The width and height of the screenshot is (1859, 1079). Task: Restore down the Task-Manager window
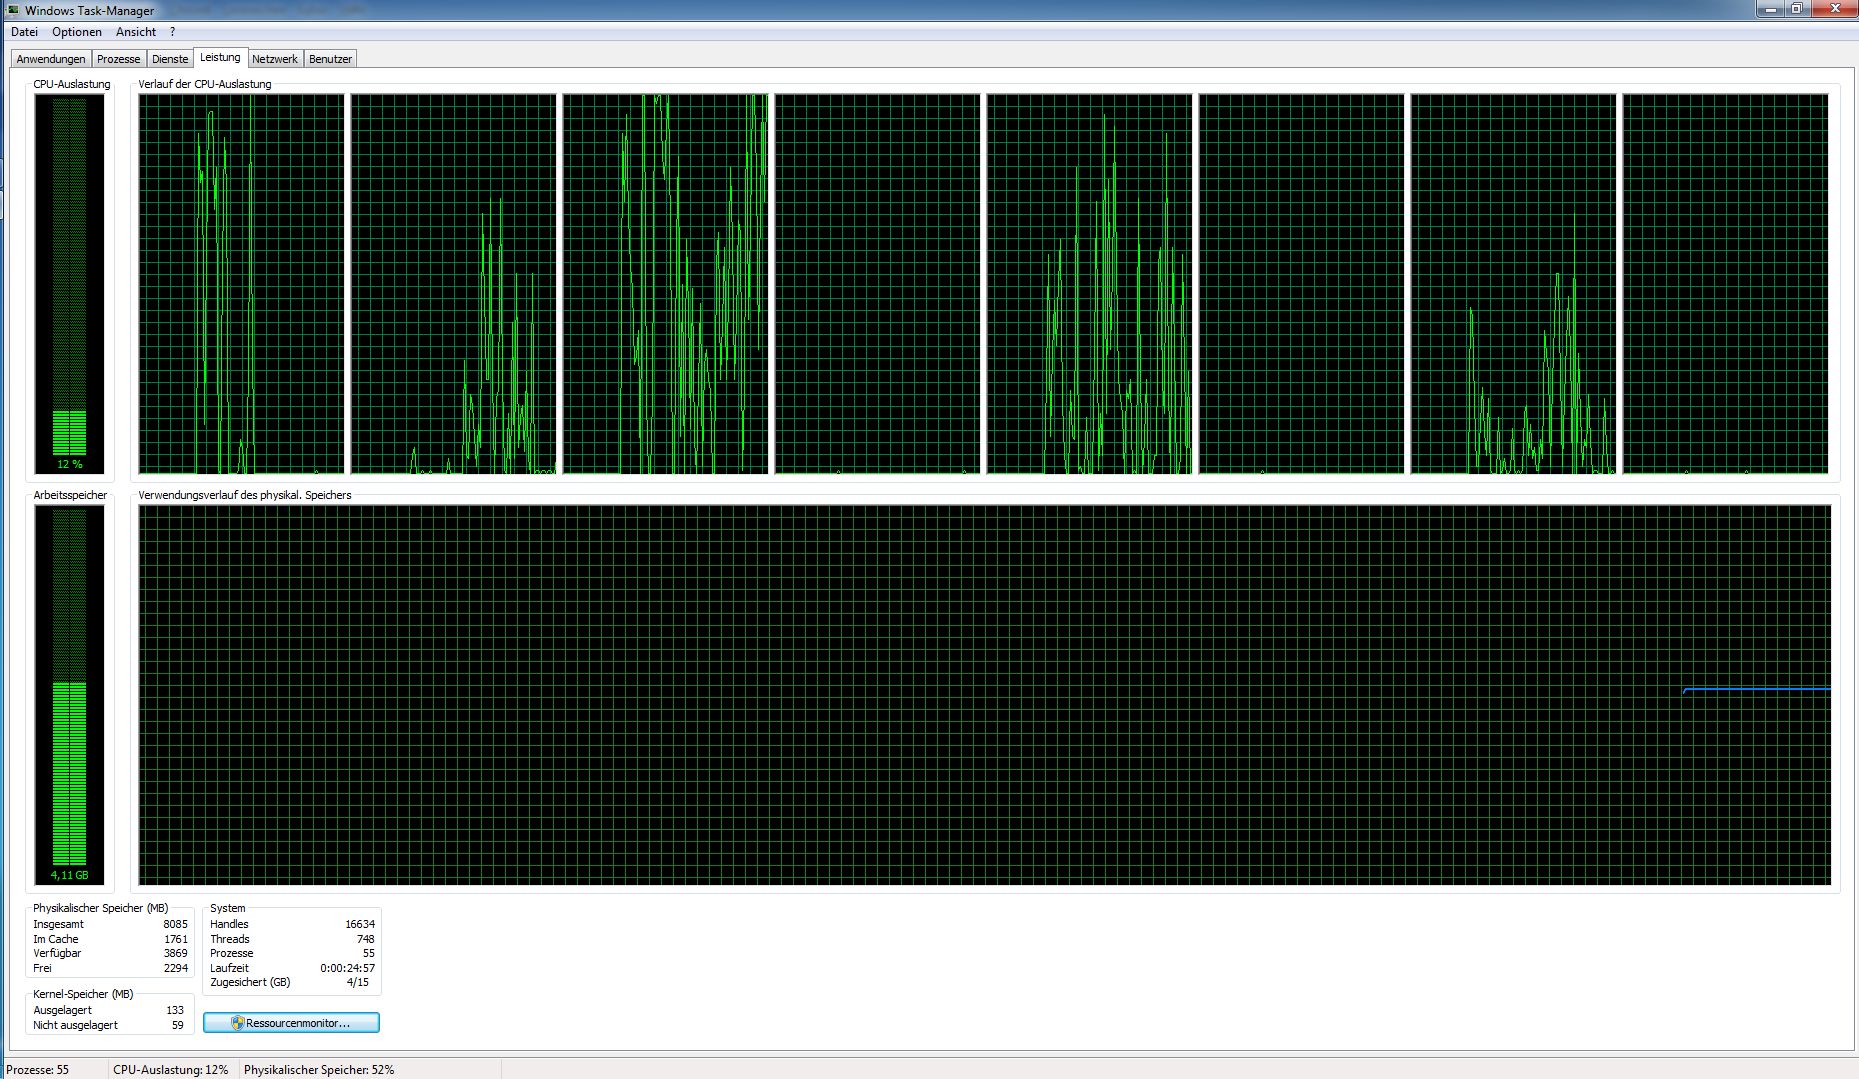pos(1797,9)
